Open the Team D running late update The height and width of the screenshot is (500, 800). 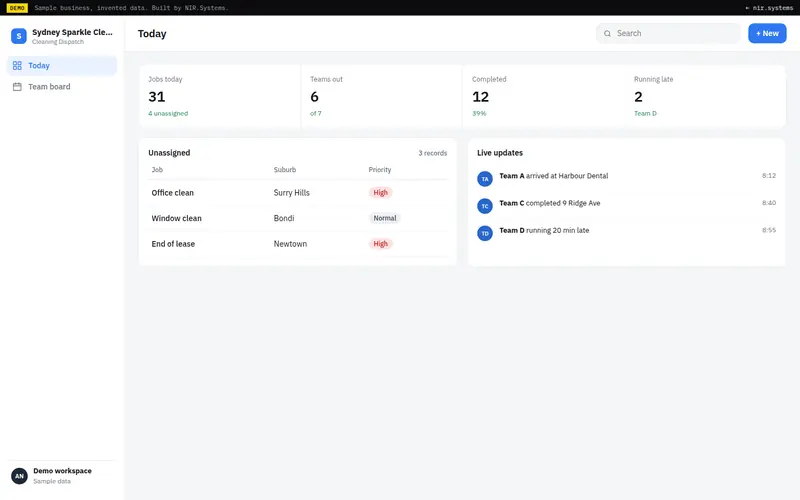coord(626,231)
